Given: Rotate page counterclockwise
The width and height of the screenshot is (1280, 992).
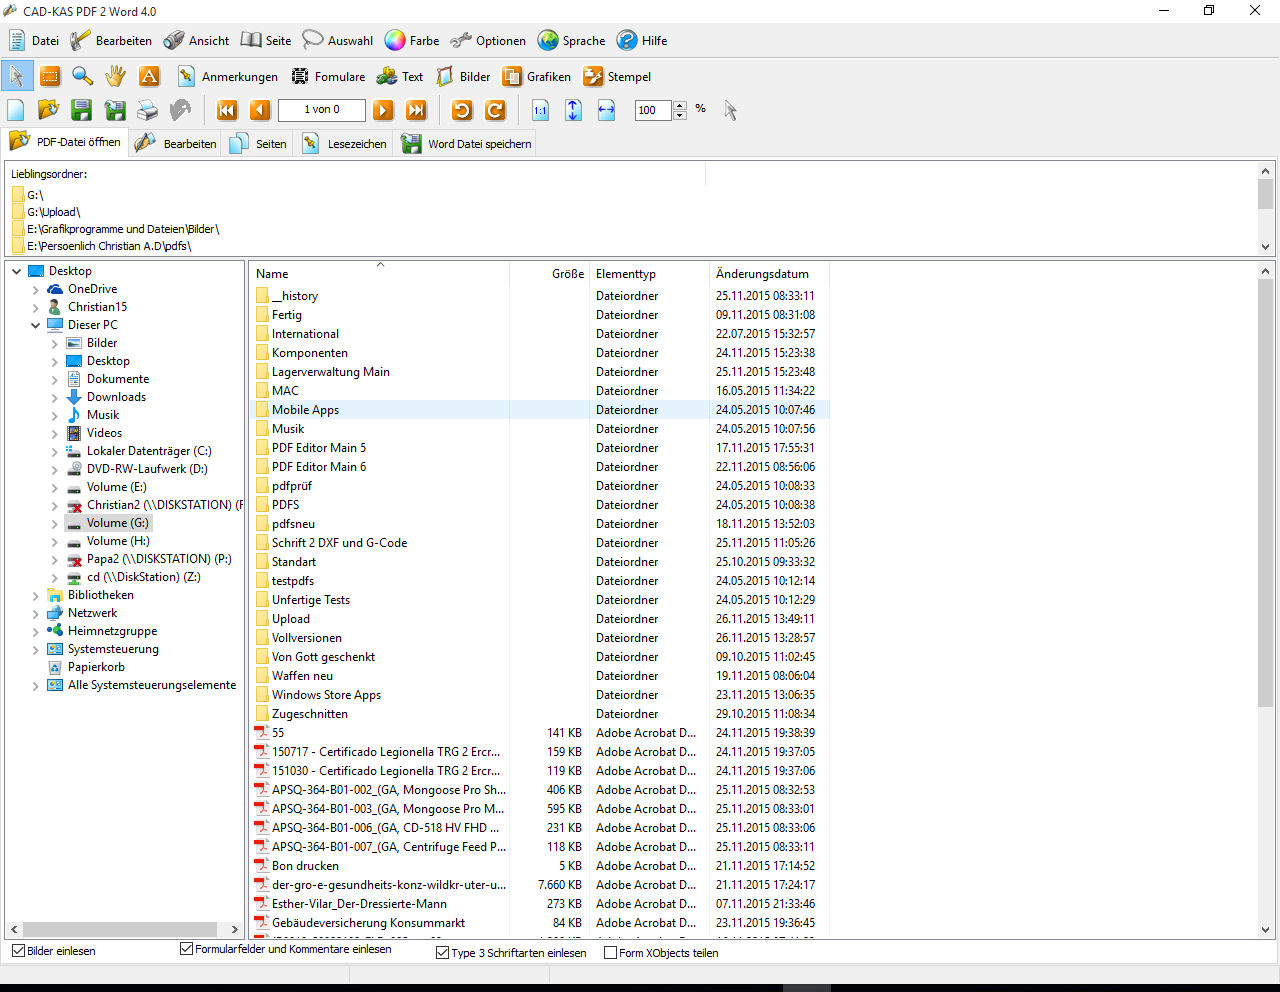Looking at the screenshot, I should point(462,110).
